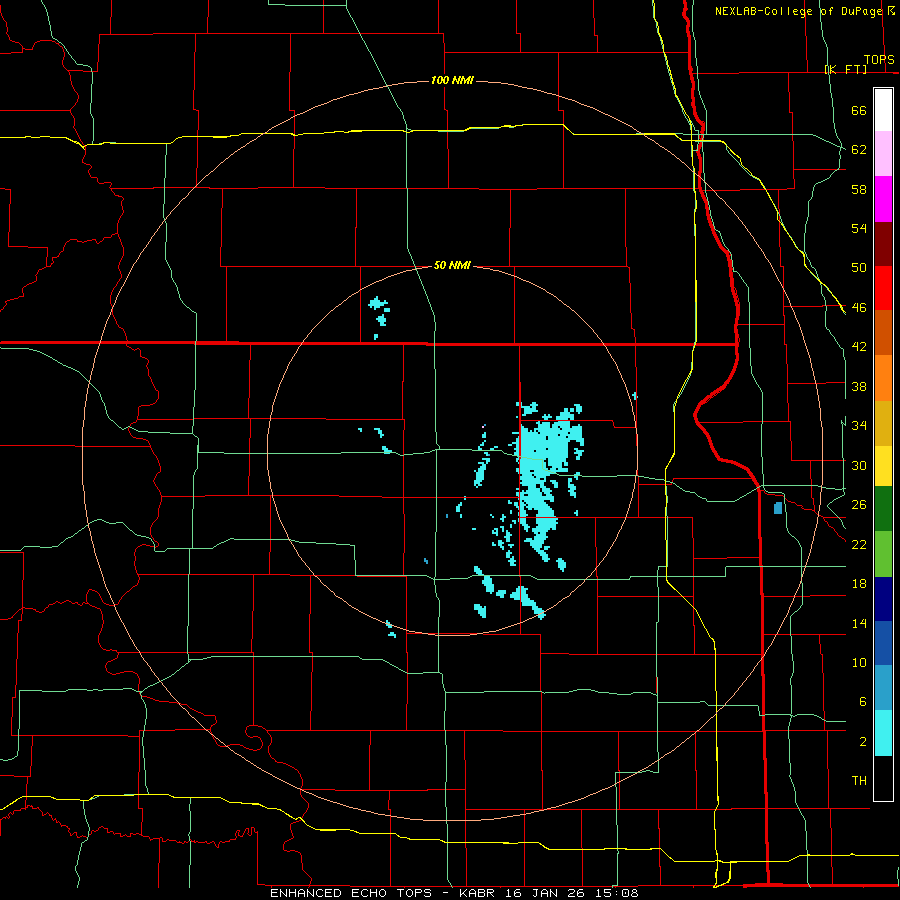Click the 100 NMI range ring label

[x=452, y=80]
